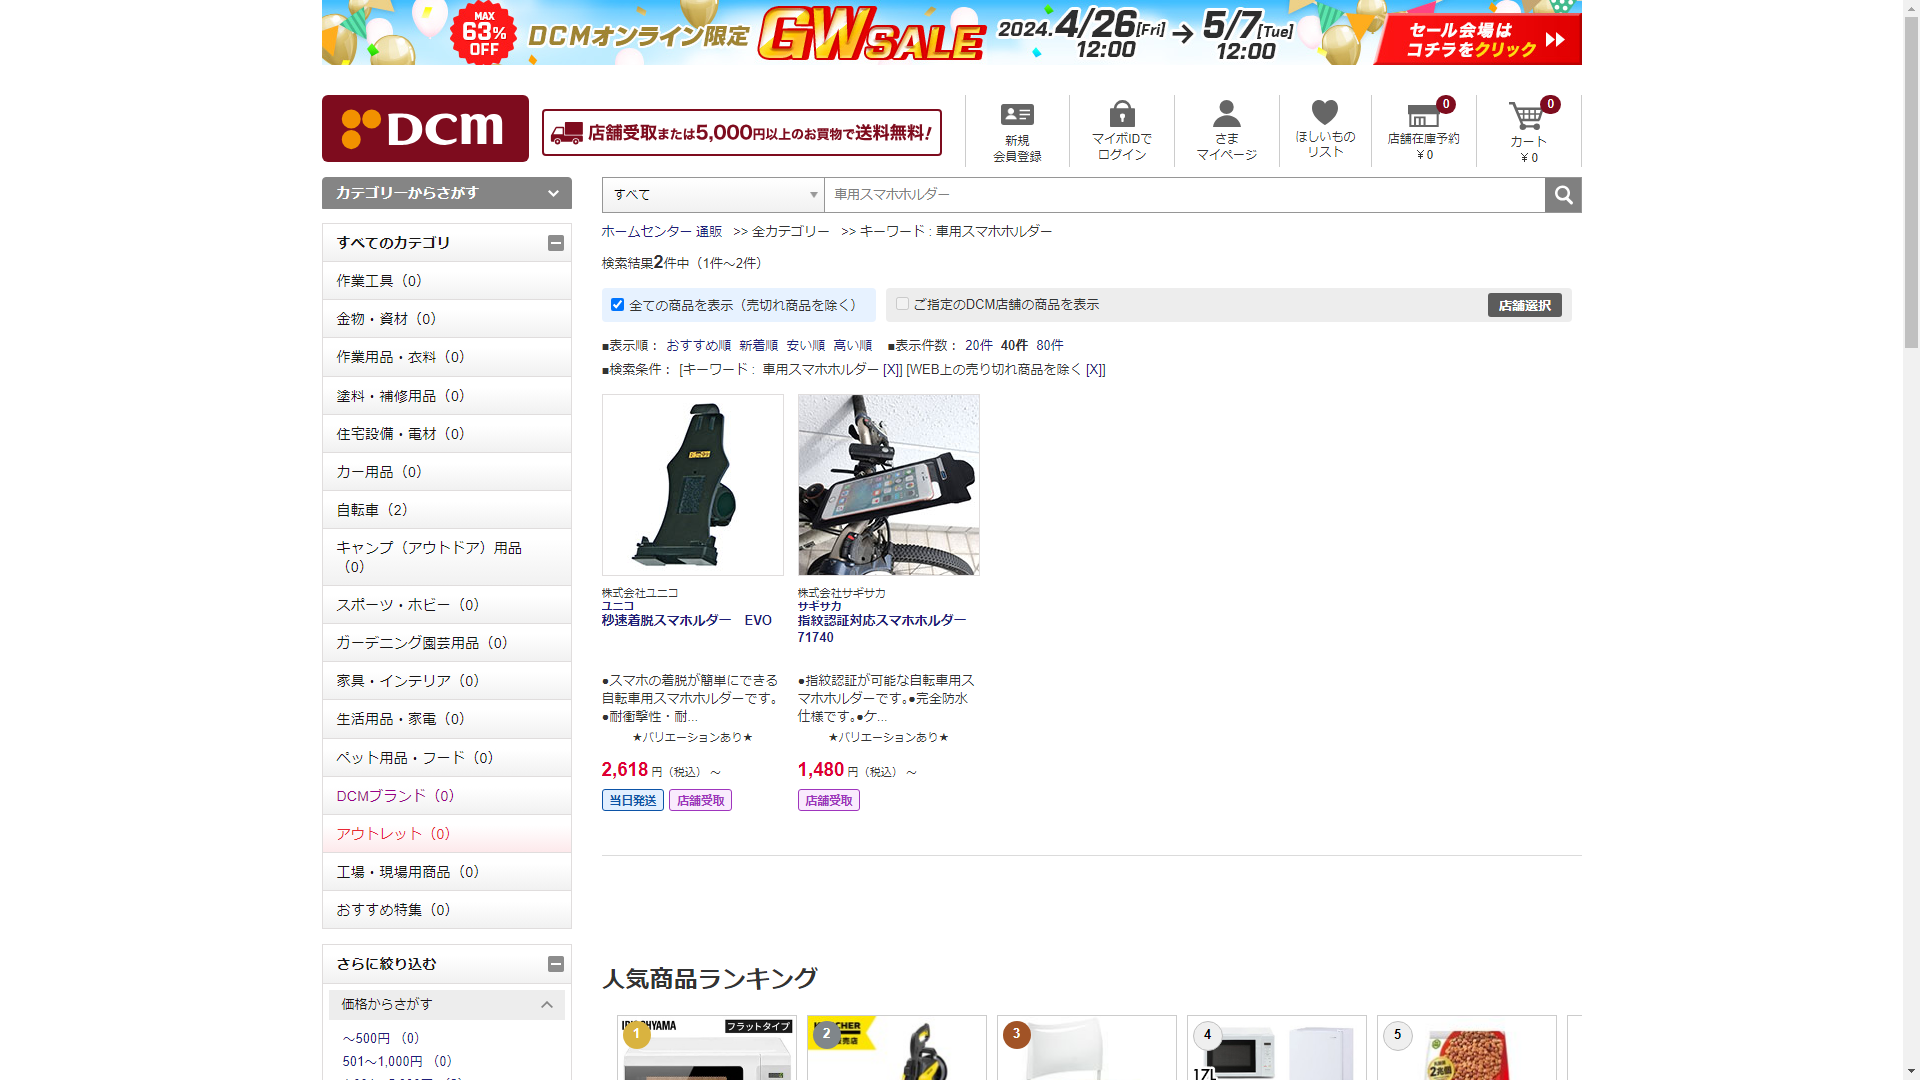Select 自転車 (2) category
The width and height of the screenshot is (1920, 1080).
point(371,510)
